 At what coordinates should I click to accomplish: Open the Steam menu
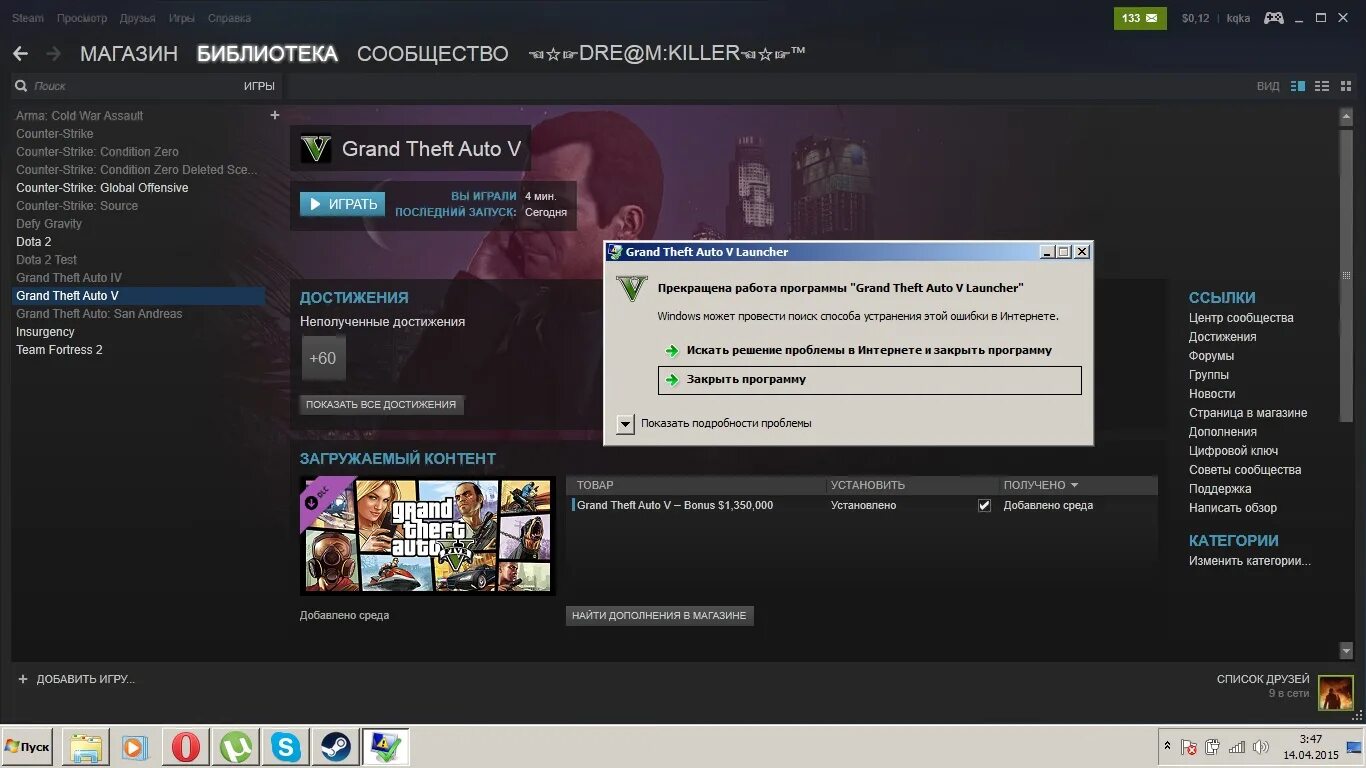pos(28,18)
